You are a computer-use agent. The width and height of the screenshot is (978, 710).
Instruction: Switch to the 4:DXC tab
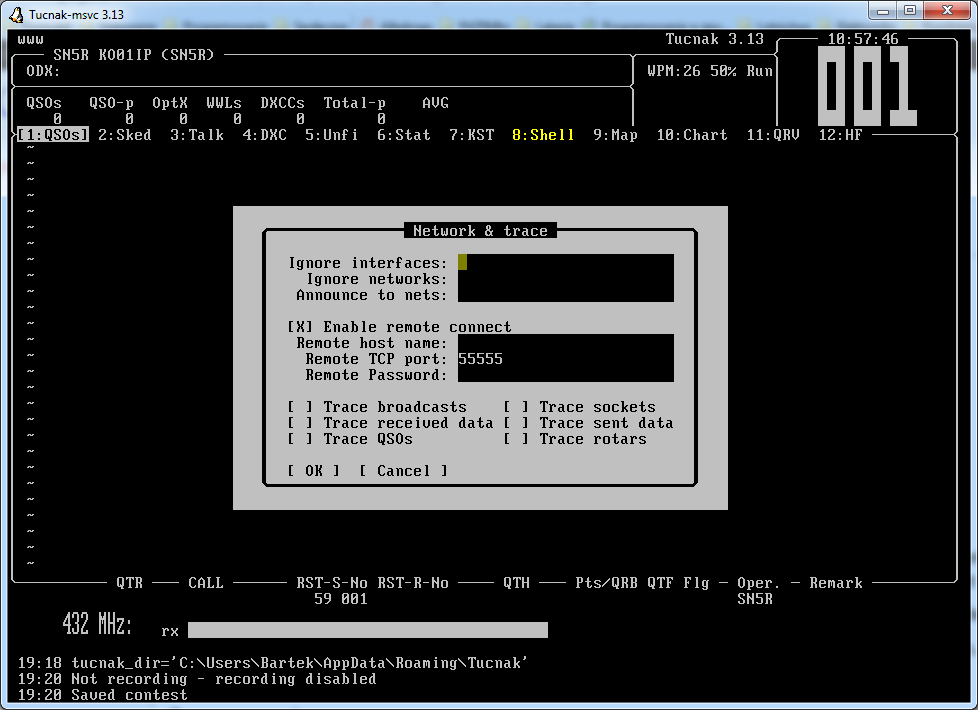264,135
